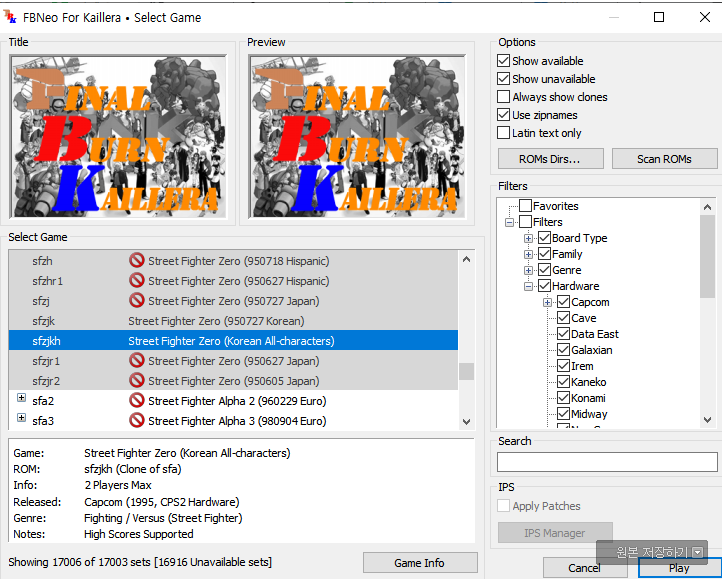Click the Cancel button

pos(584,568)
